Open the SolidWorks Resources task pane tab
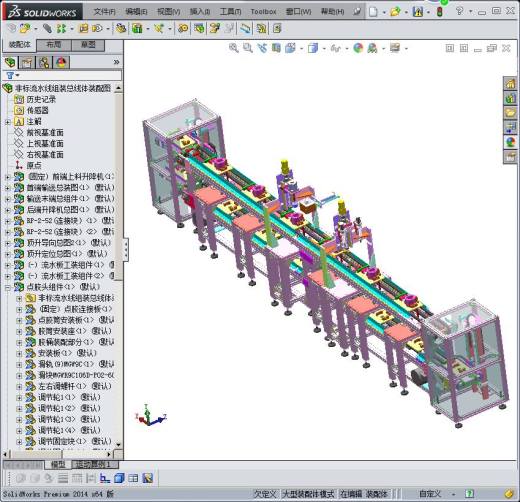 510,83
